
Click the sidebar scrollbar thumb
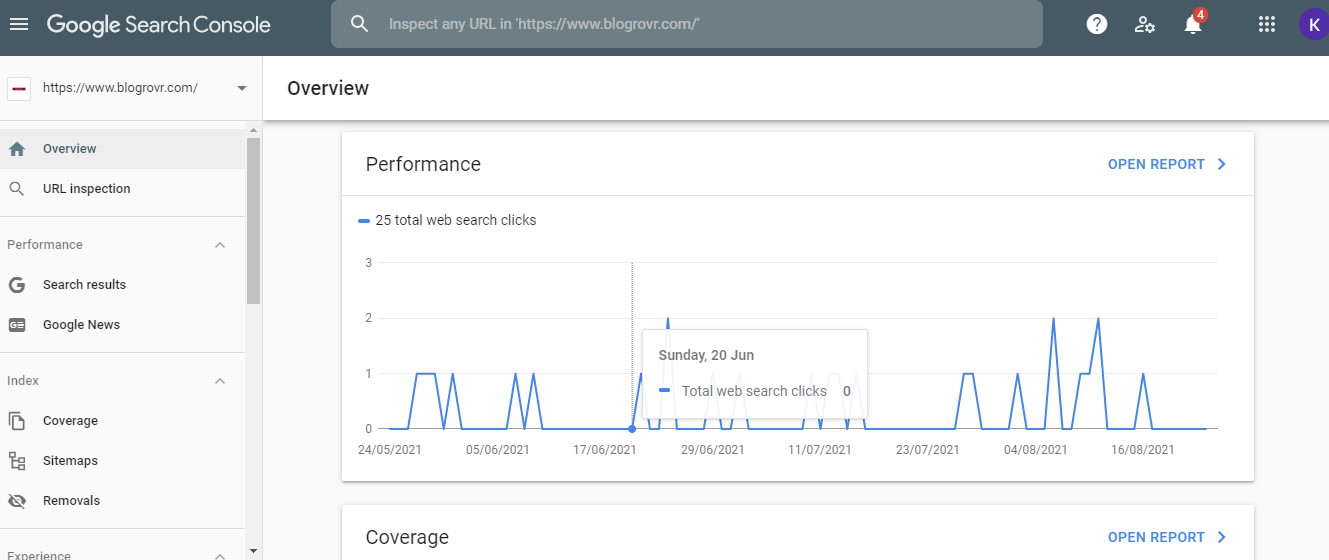254,220
